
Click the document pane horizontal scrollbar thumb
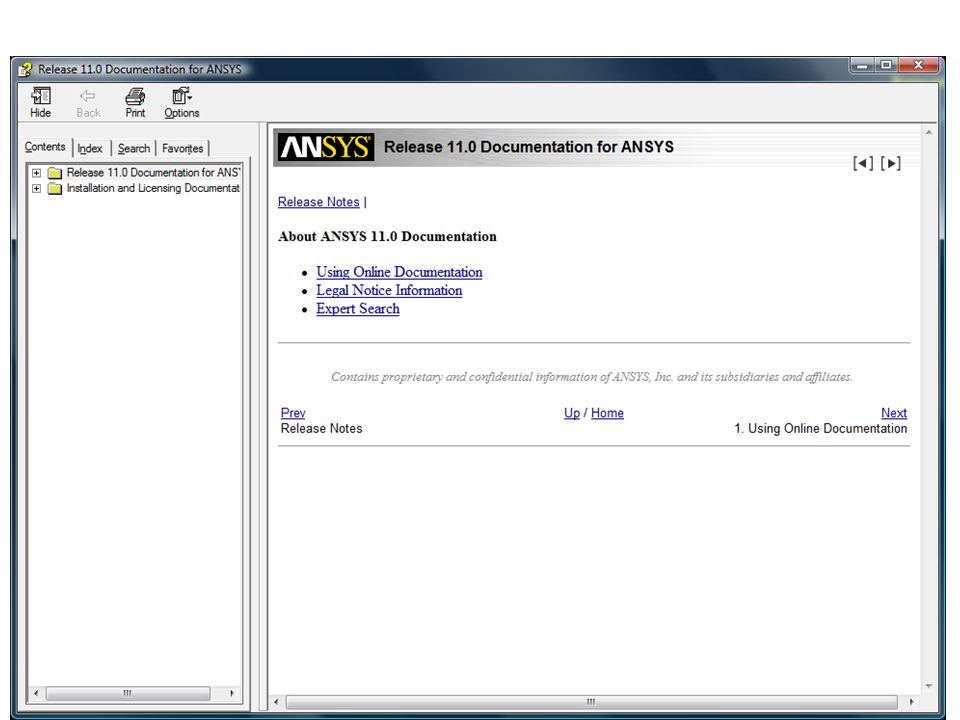click(x=591, y=702)
